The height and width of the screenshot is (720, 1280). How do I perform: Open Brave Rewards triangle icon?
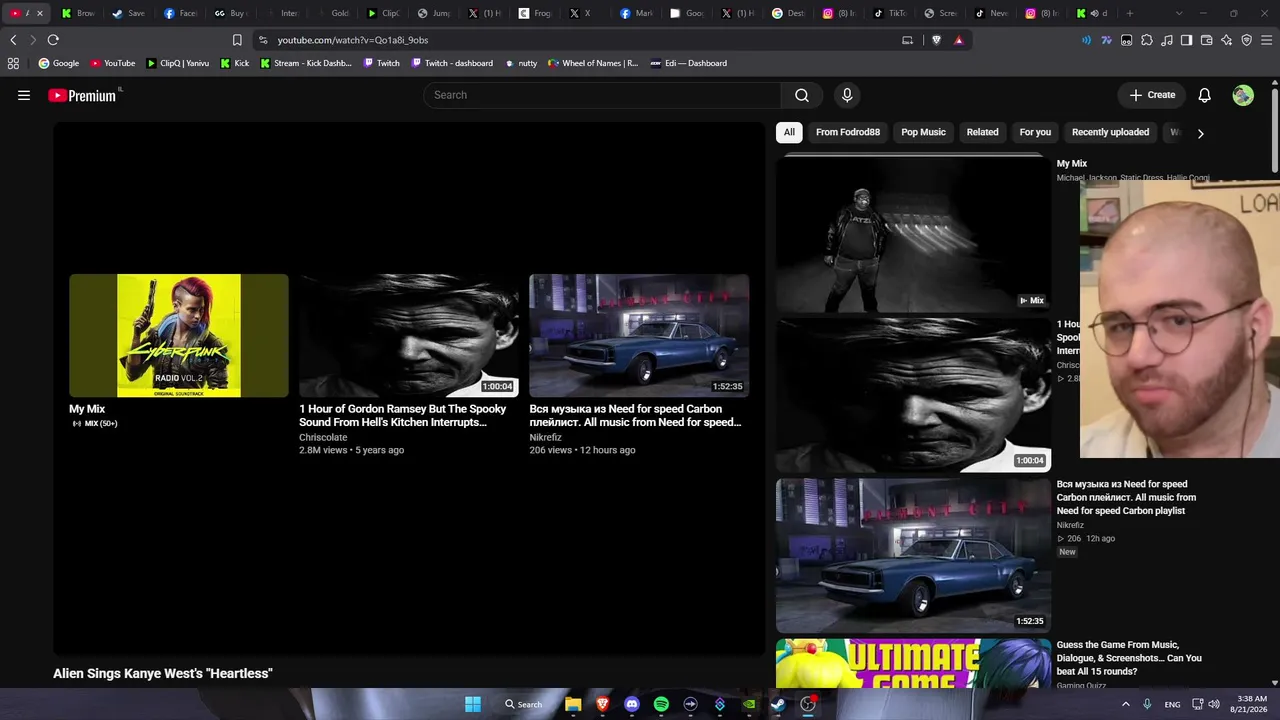tap(959, 40)
